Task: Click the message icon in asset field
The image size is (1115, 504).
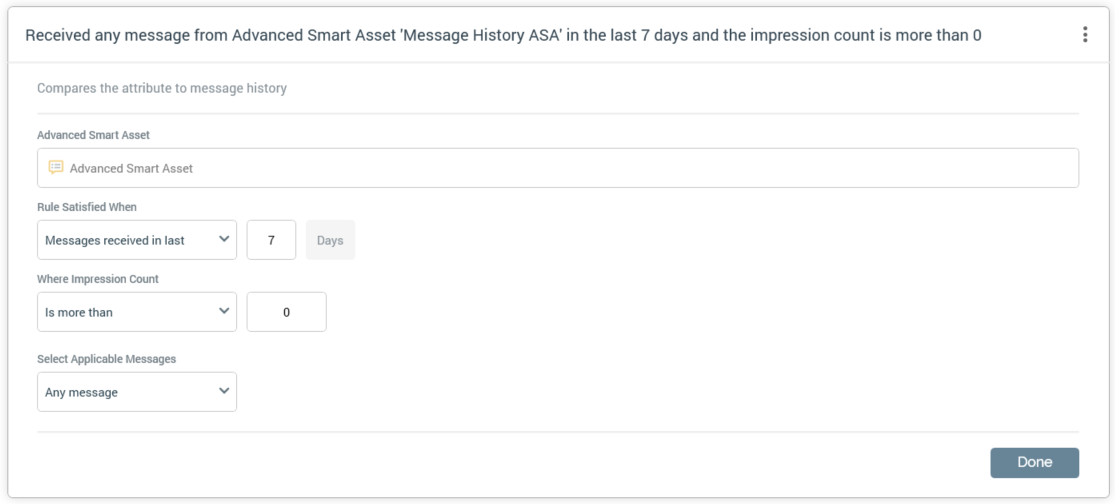Action: pyautogui.click(x=56, y=168)
